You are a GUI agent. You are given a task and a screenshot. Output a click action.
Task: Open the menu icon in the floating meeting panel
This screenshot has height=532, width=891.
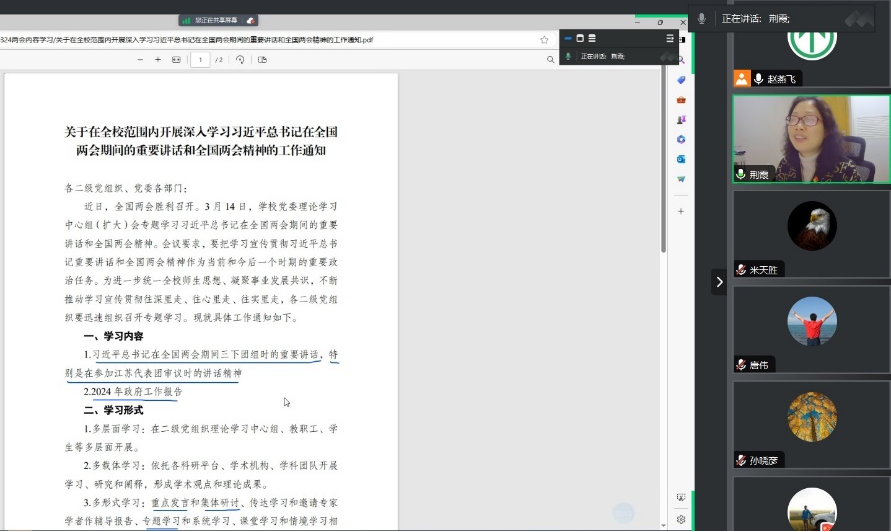670,38
